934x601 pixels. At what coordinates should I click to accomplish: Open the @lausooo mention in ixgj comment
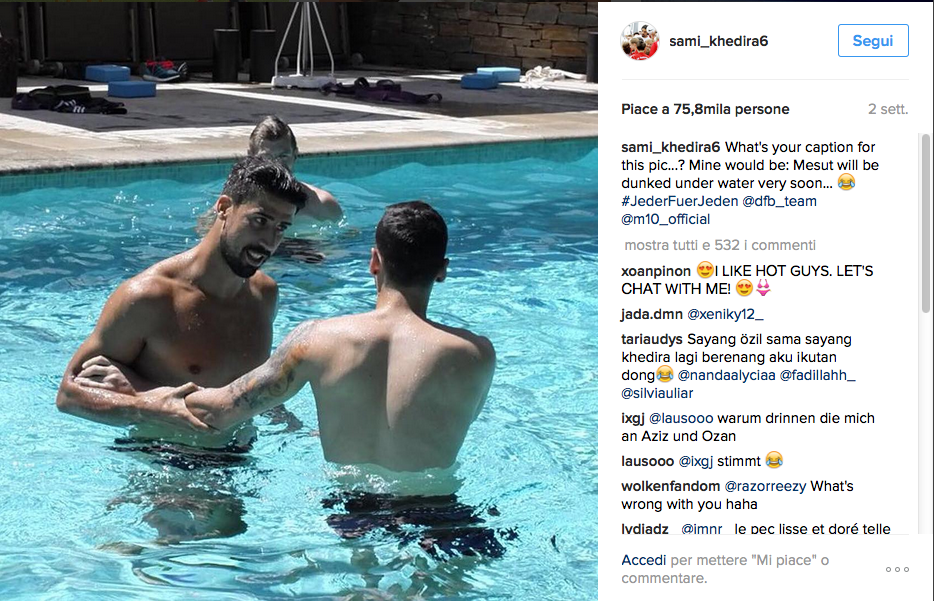coord(681,418)
